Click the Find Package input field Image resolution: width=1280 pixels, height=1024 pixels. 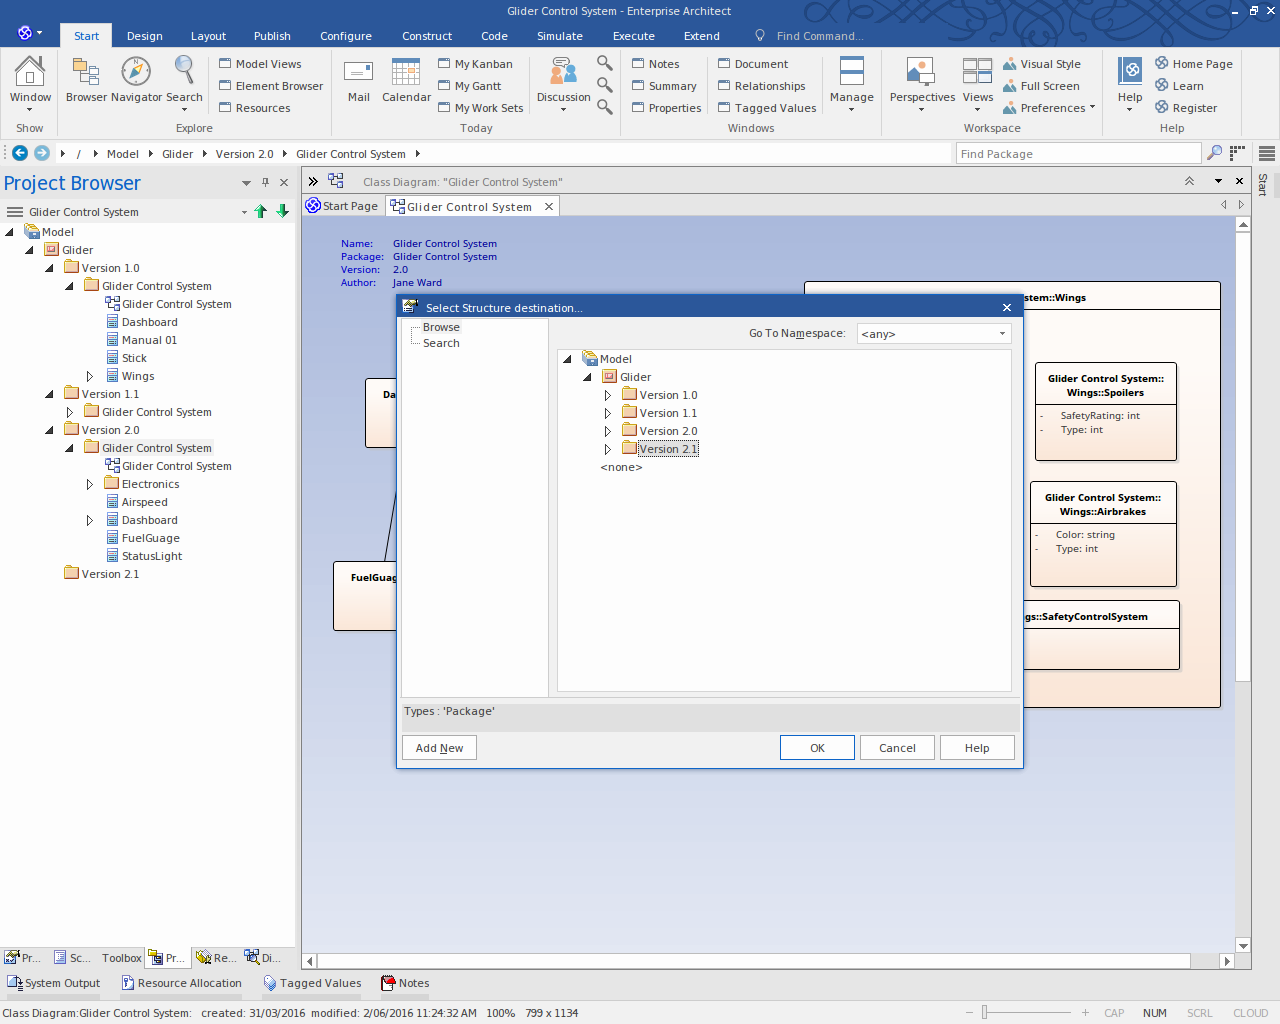[1077, 154]
